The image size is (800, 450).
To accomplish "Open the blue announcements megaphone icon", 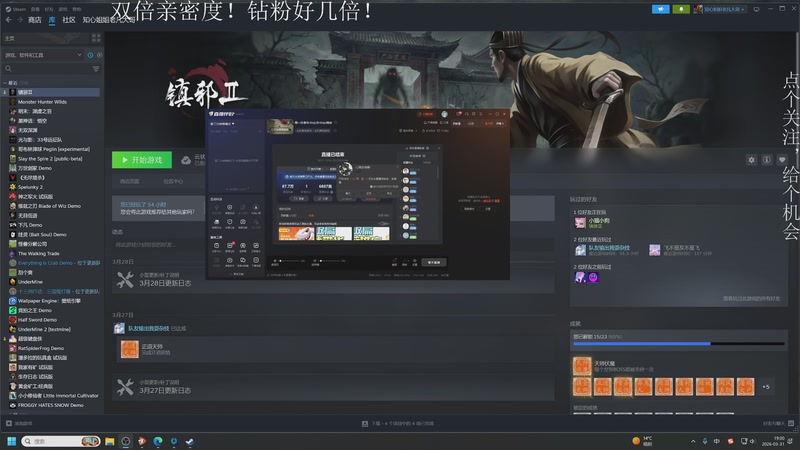I will pyautogui.click(x=660, y=9).
